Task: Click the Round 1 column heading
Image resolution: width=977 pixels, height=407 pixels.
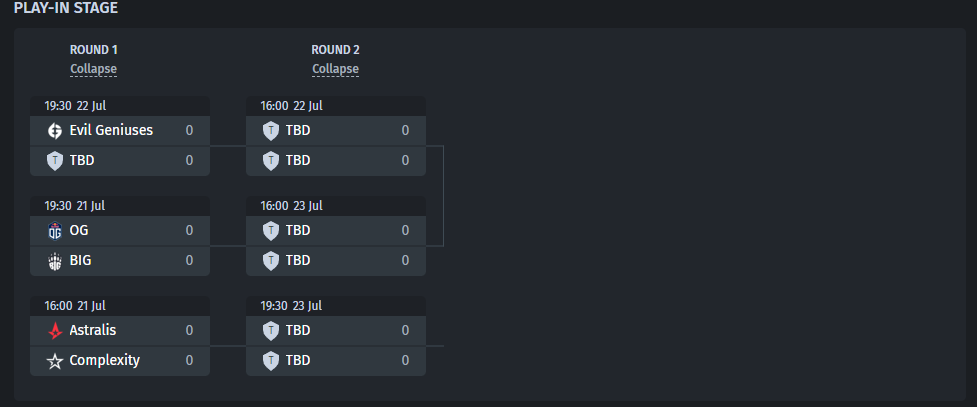Action: tap(93, 50)
